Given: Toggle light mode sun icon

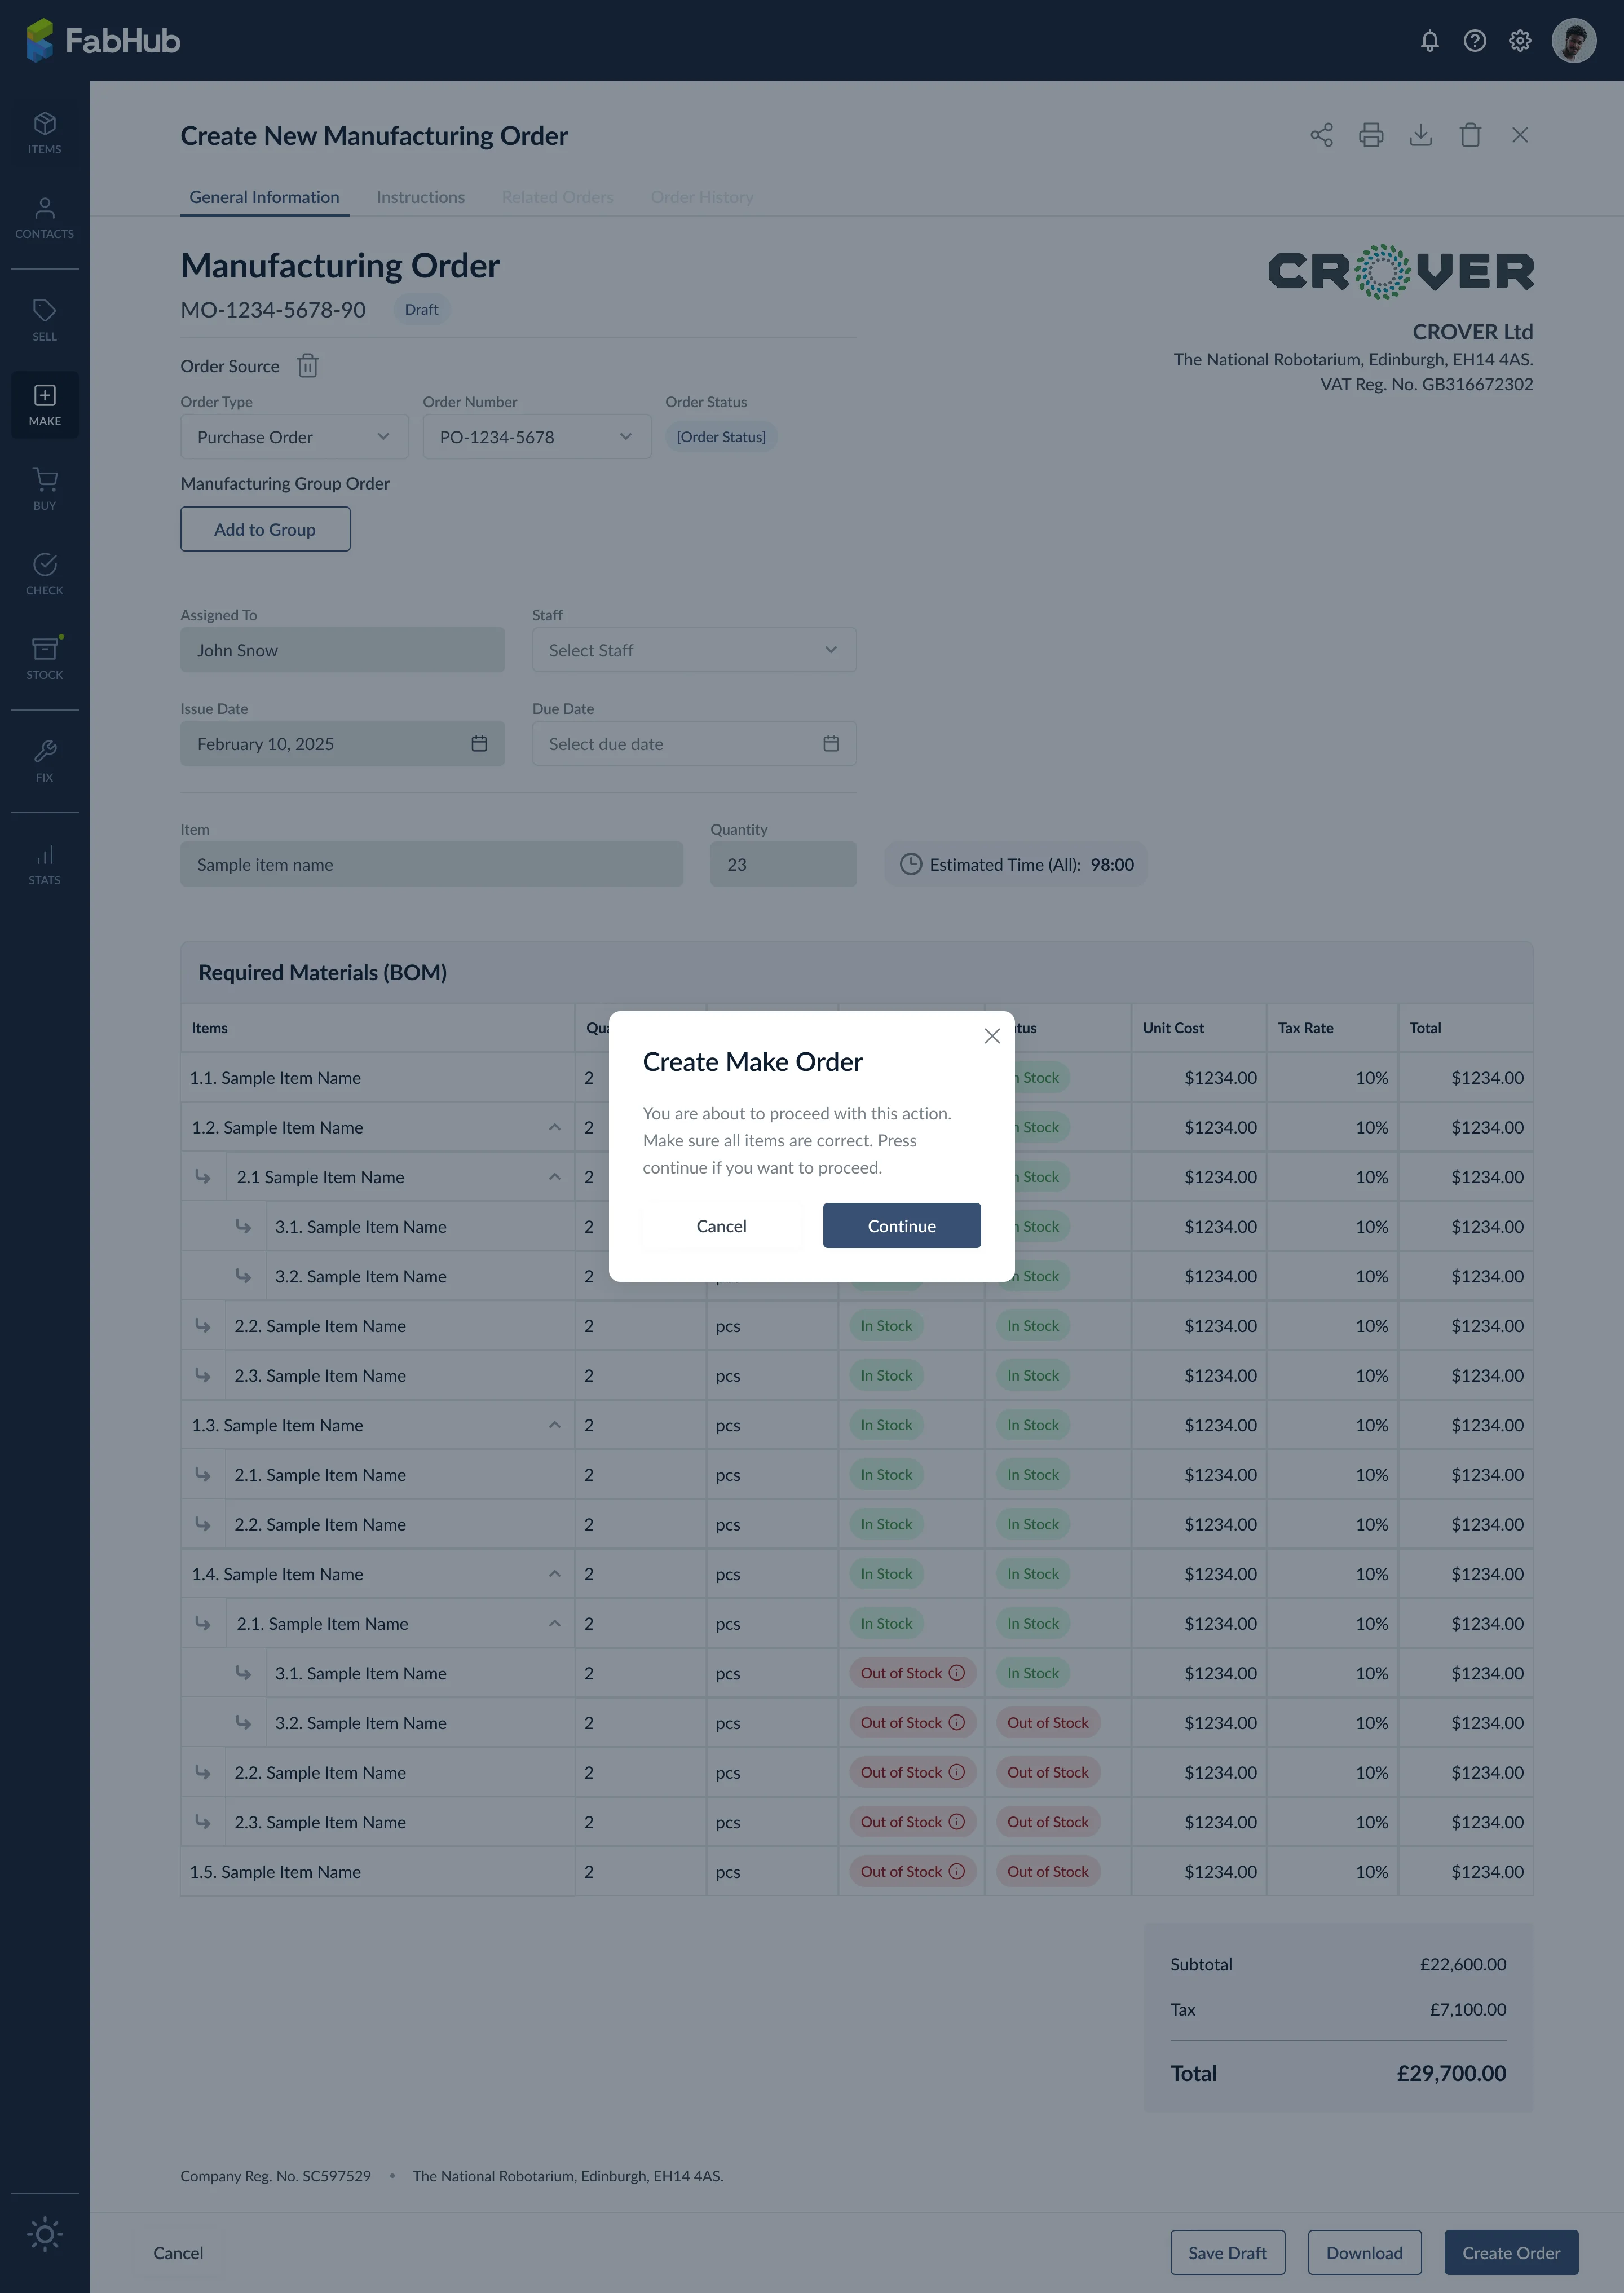Looking at the screenshot, I should pos(45,2234).
